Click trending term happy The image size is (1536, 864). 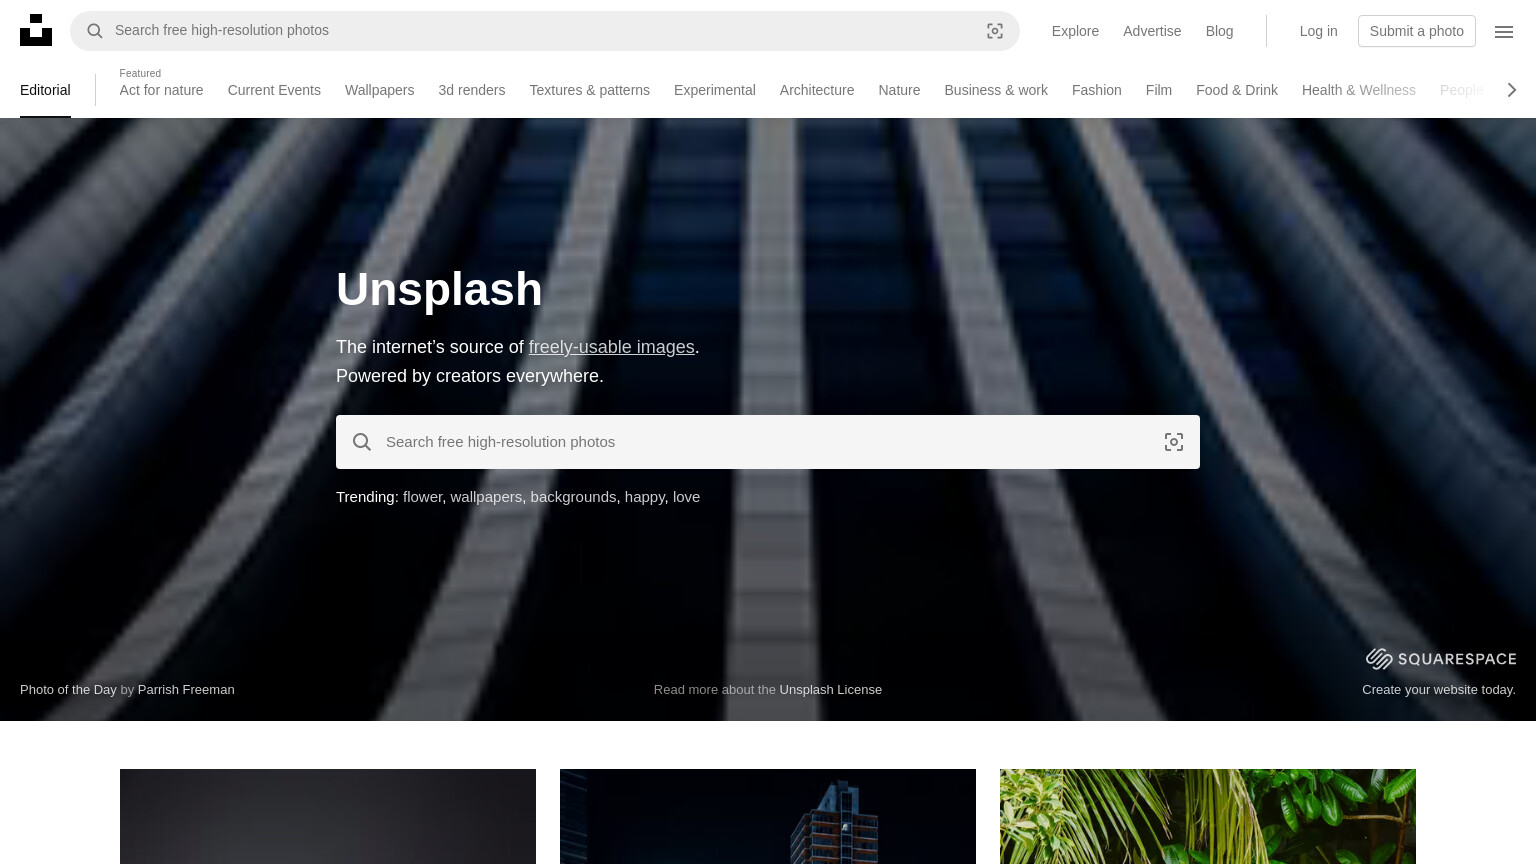pos(644,497)
